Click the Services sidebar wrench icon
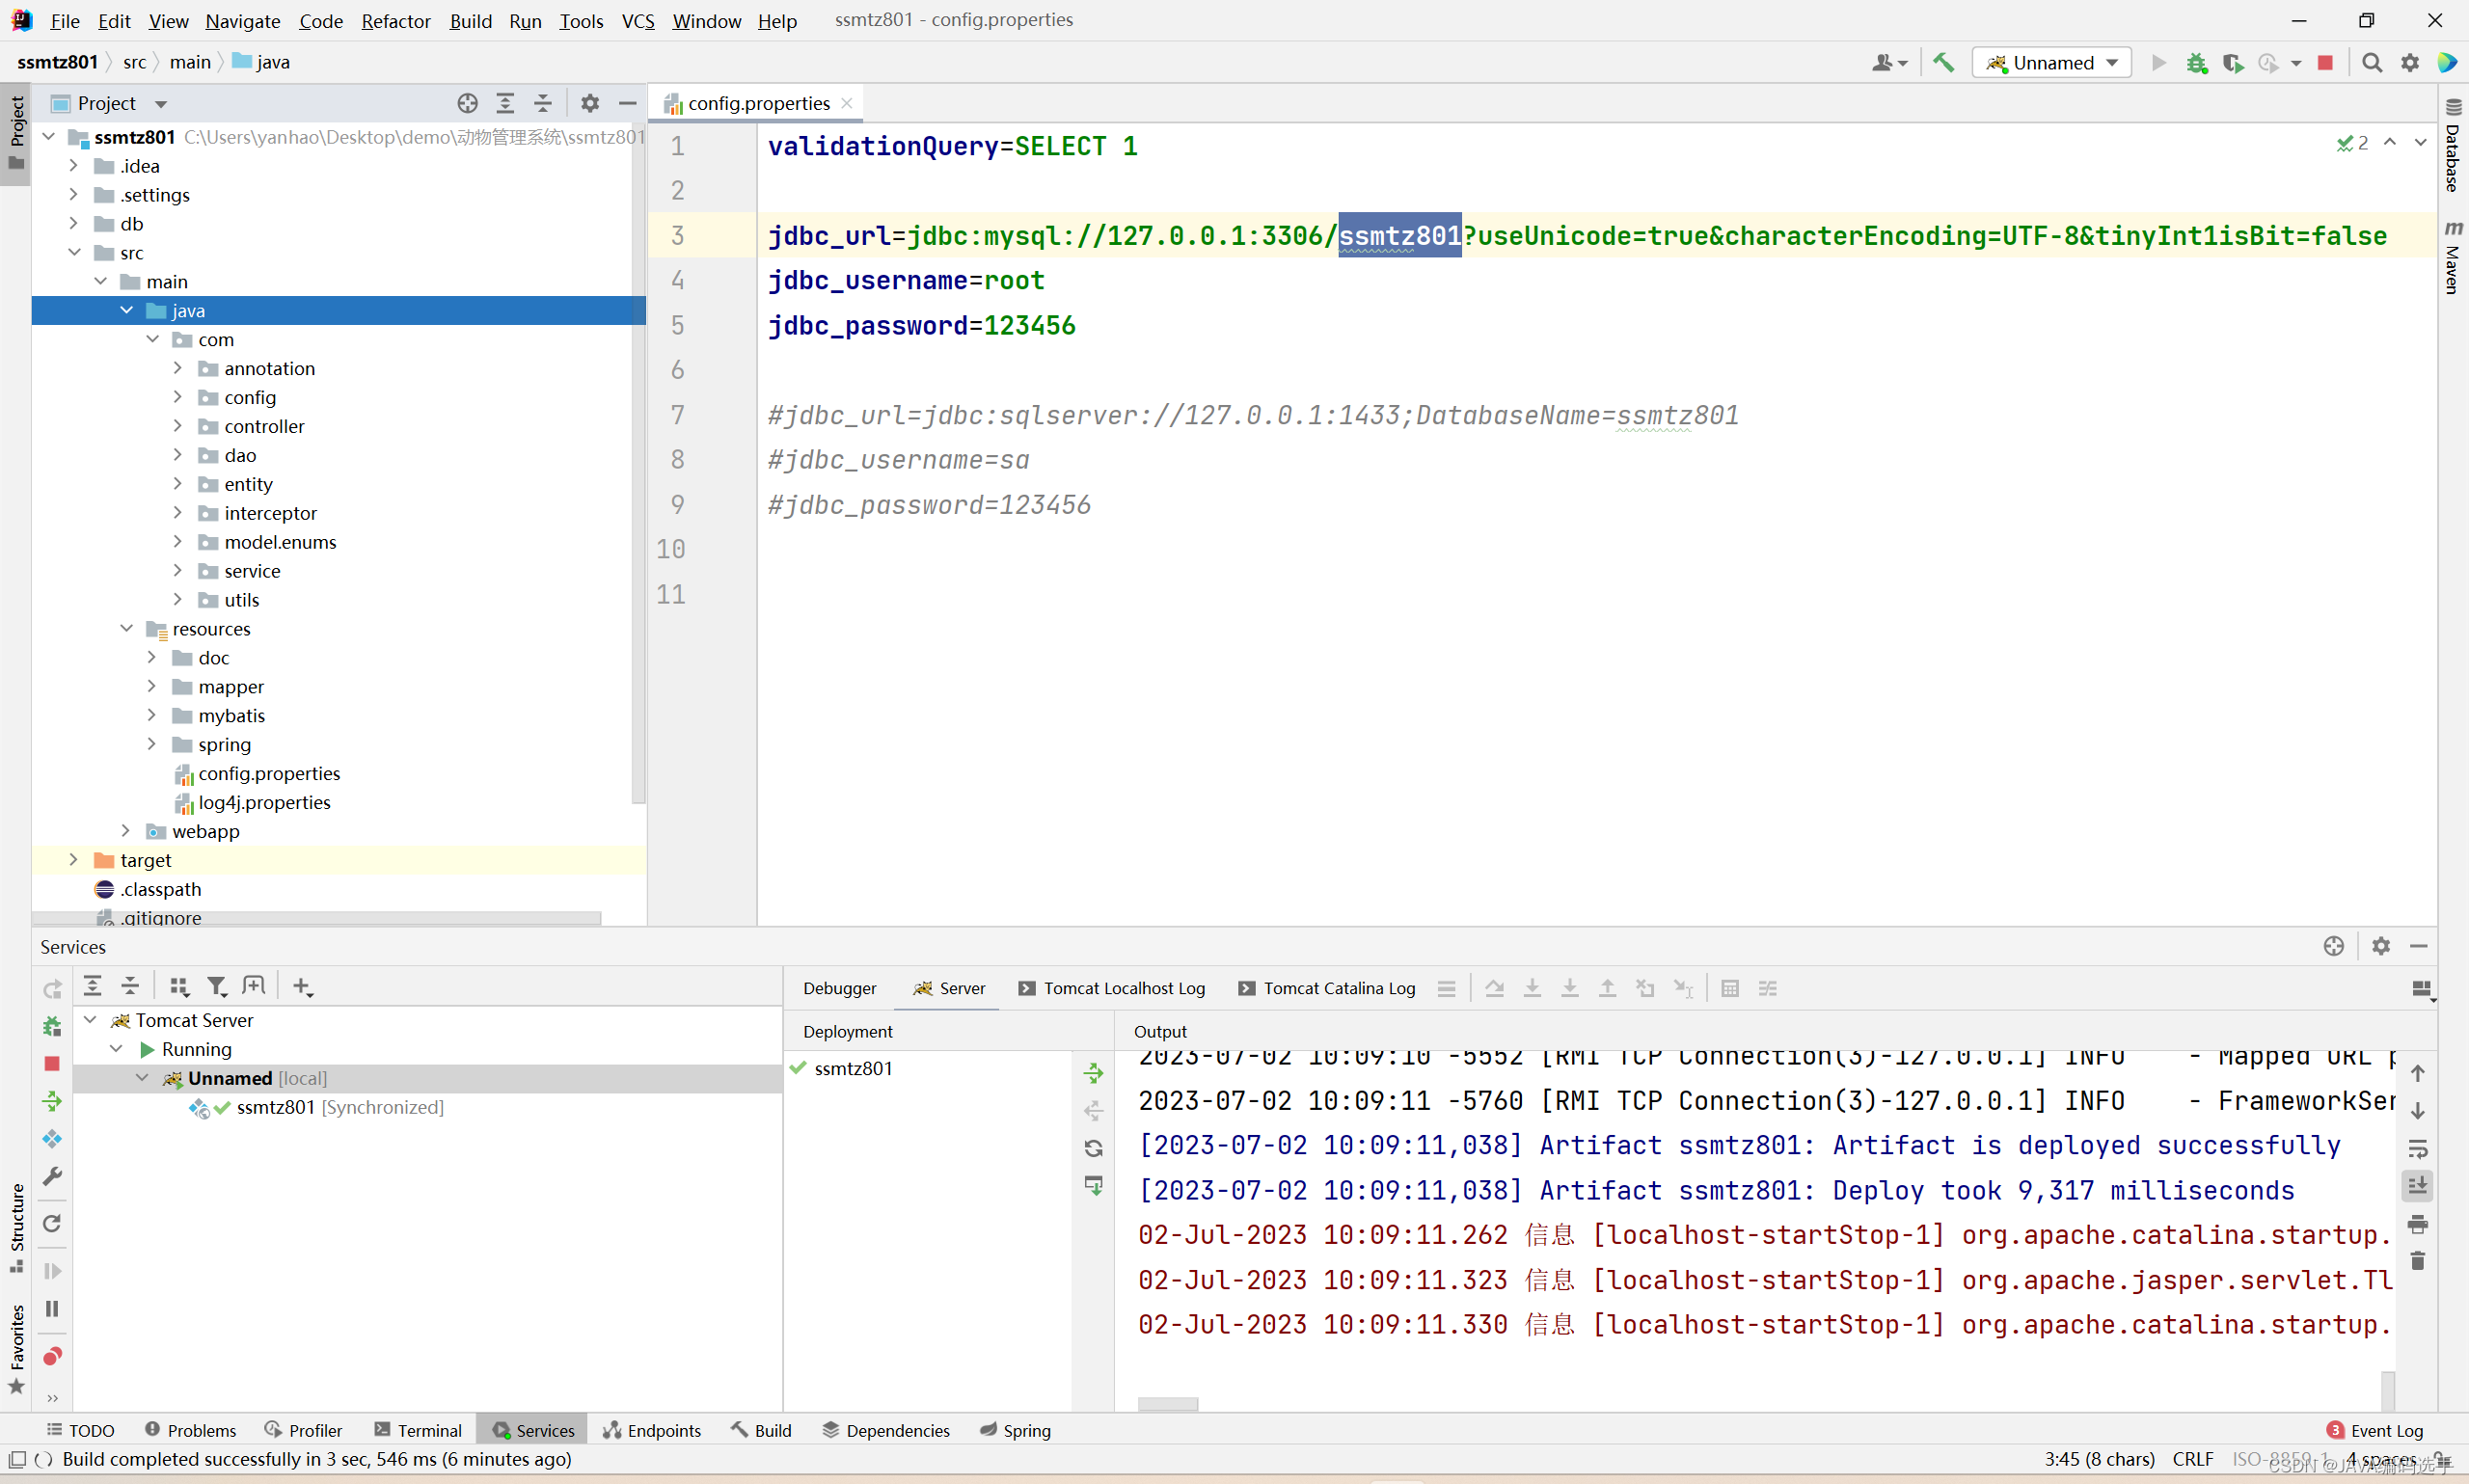The width and height of the screenshot is (2469, 1484). 52,1176
